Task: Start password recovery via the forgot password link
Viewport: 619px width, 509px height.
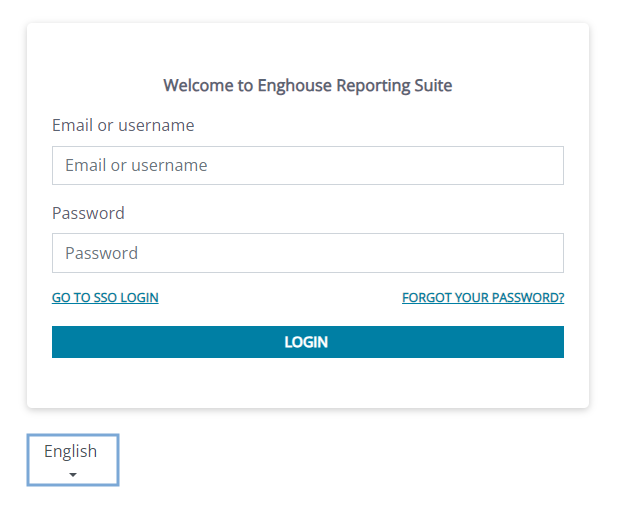Action: (482, 298)
